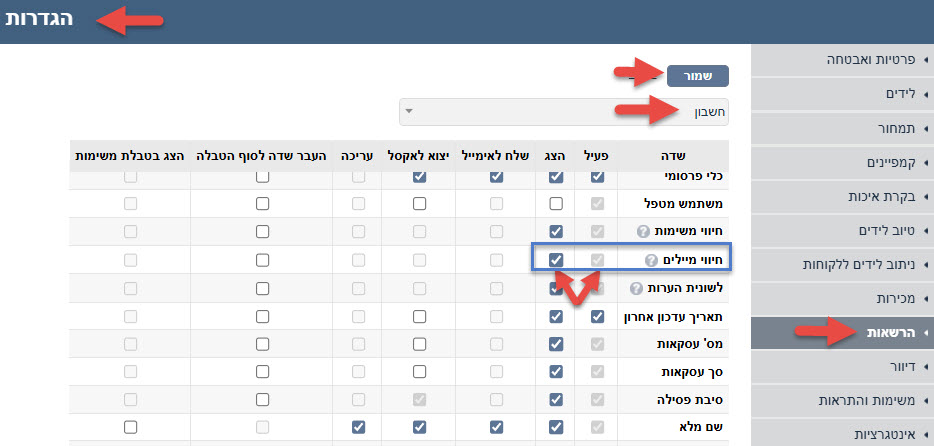Screen dimensions: 934x446
Task: Toggle עריכה checkbox for שם מלא
Action: click(x=358, y=427)
